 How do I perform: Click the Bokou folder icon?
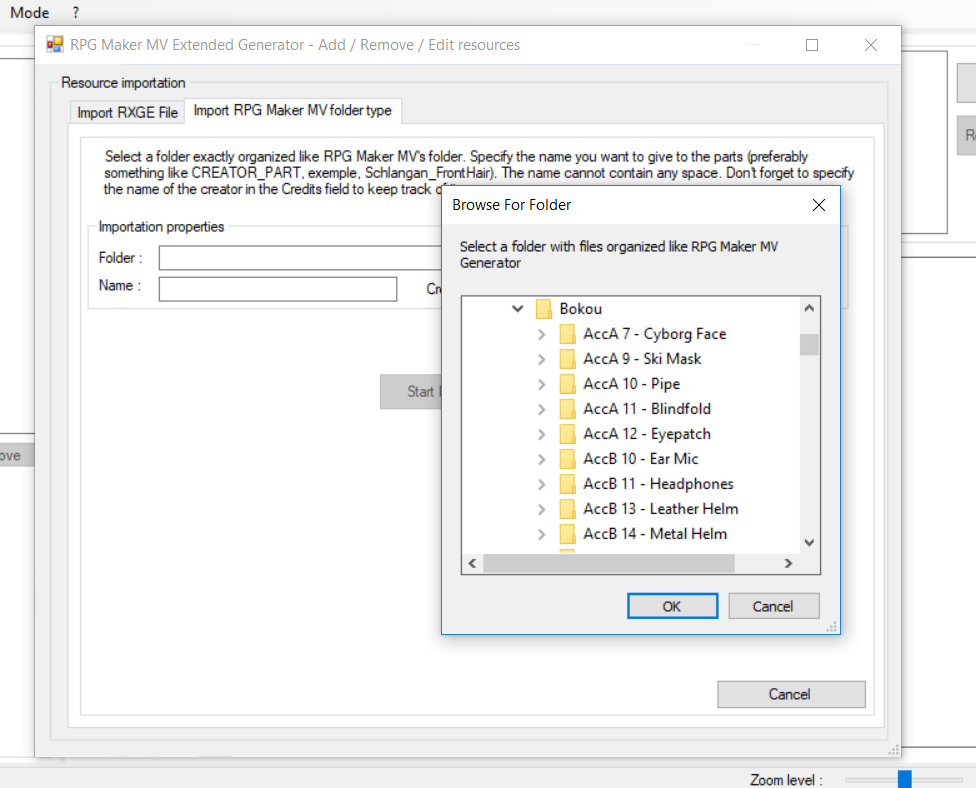(x=543, y=309)
